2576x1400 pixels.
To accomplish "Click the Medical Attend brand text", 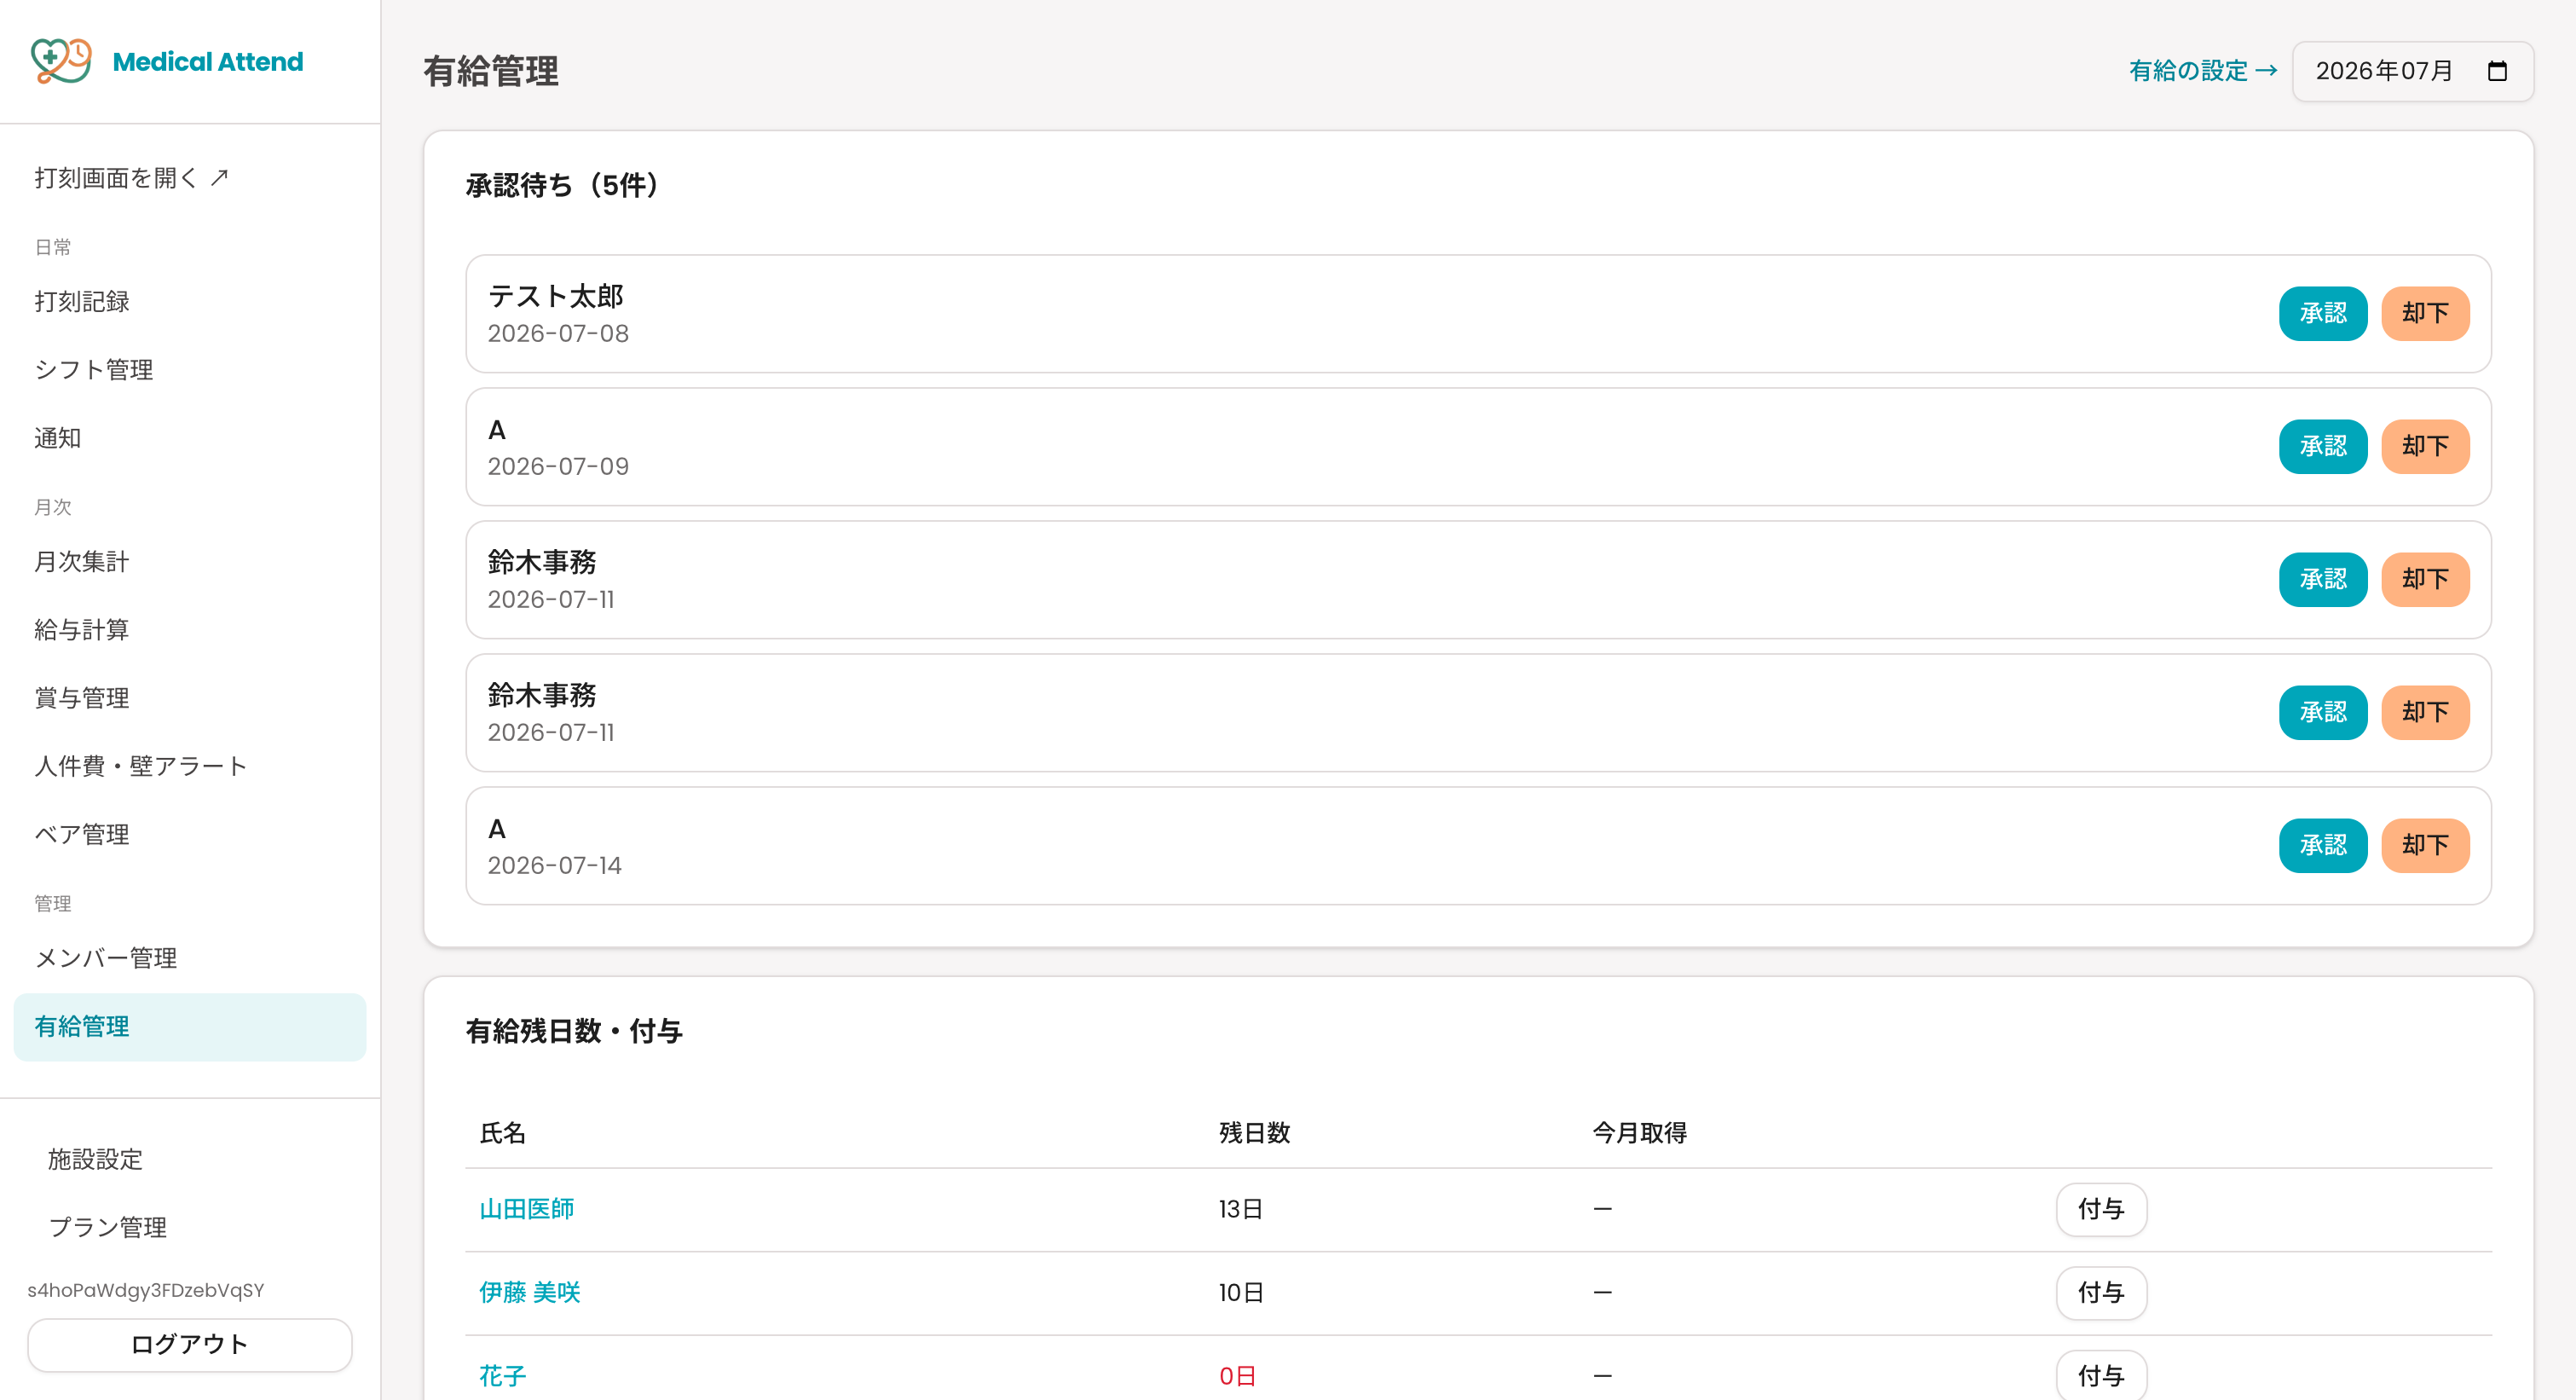I will click(208, 62).
